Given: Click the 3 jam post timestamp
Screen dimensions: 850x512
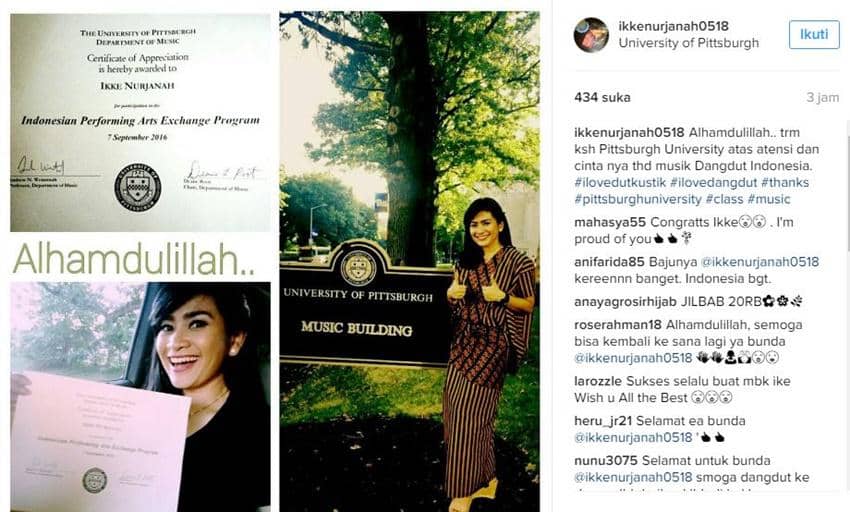Looking at the screenshot, I should [822, 98].
